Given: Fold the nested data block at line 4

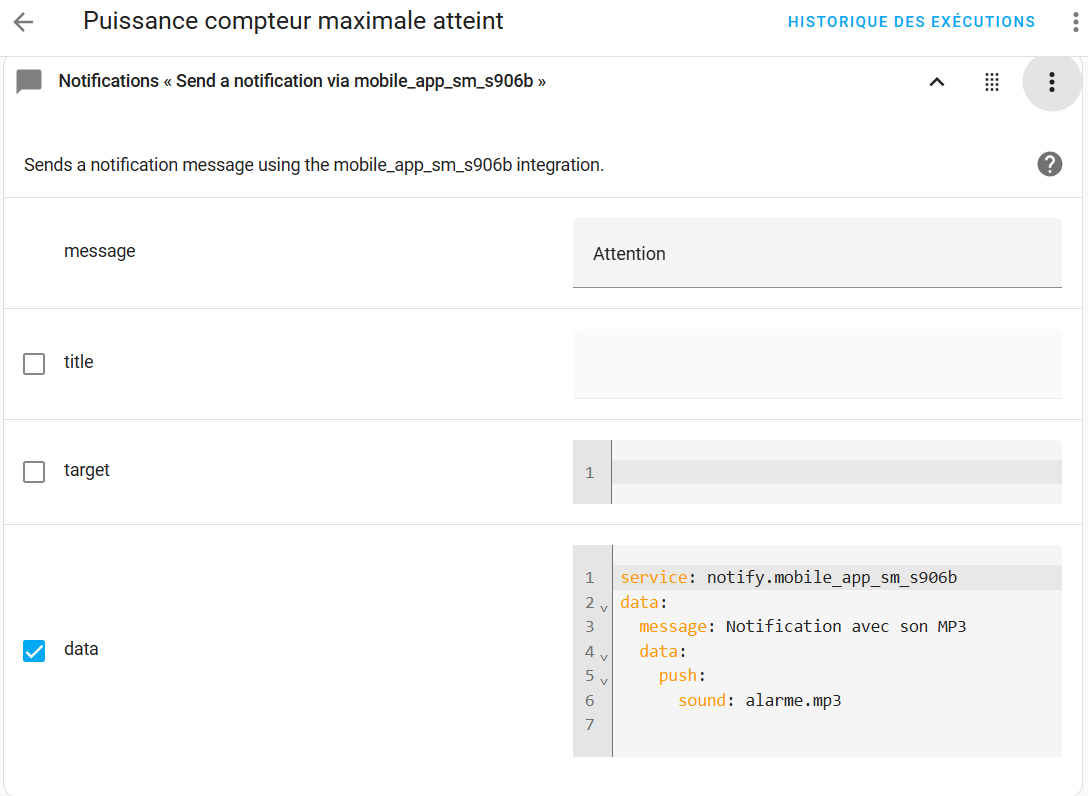Looking at the screenshot, I should [604, 657].
